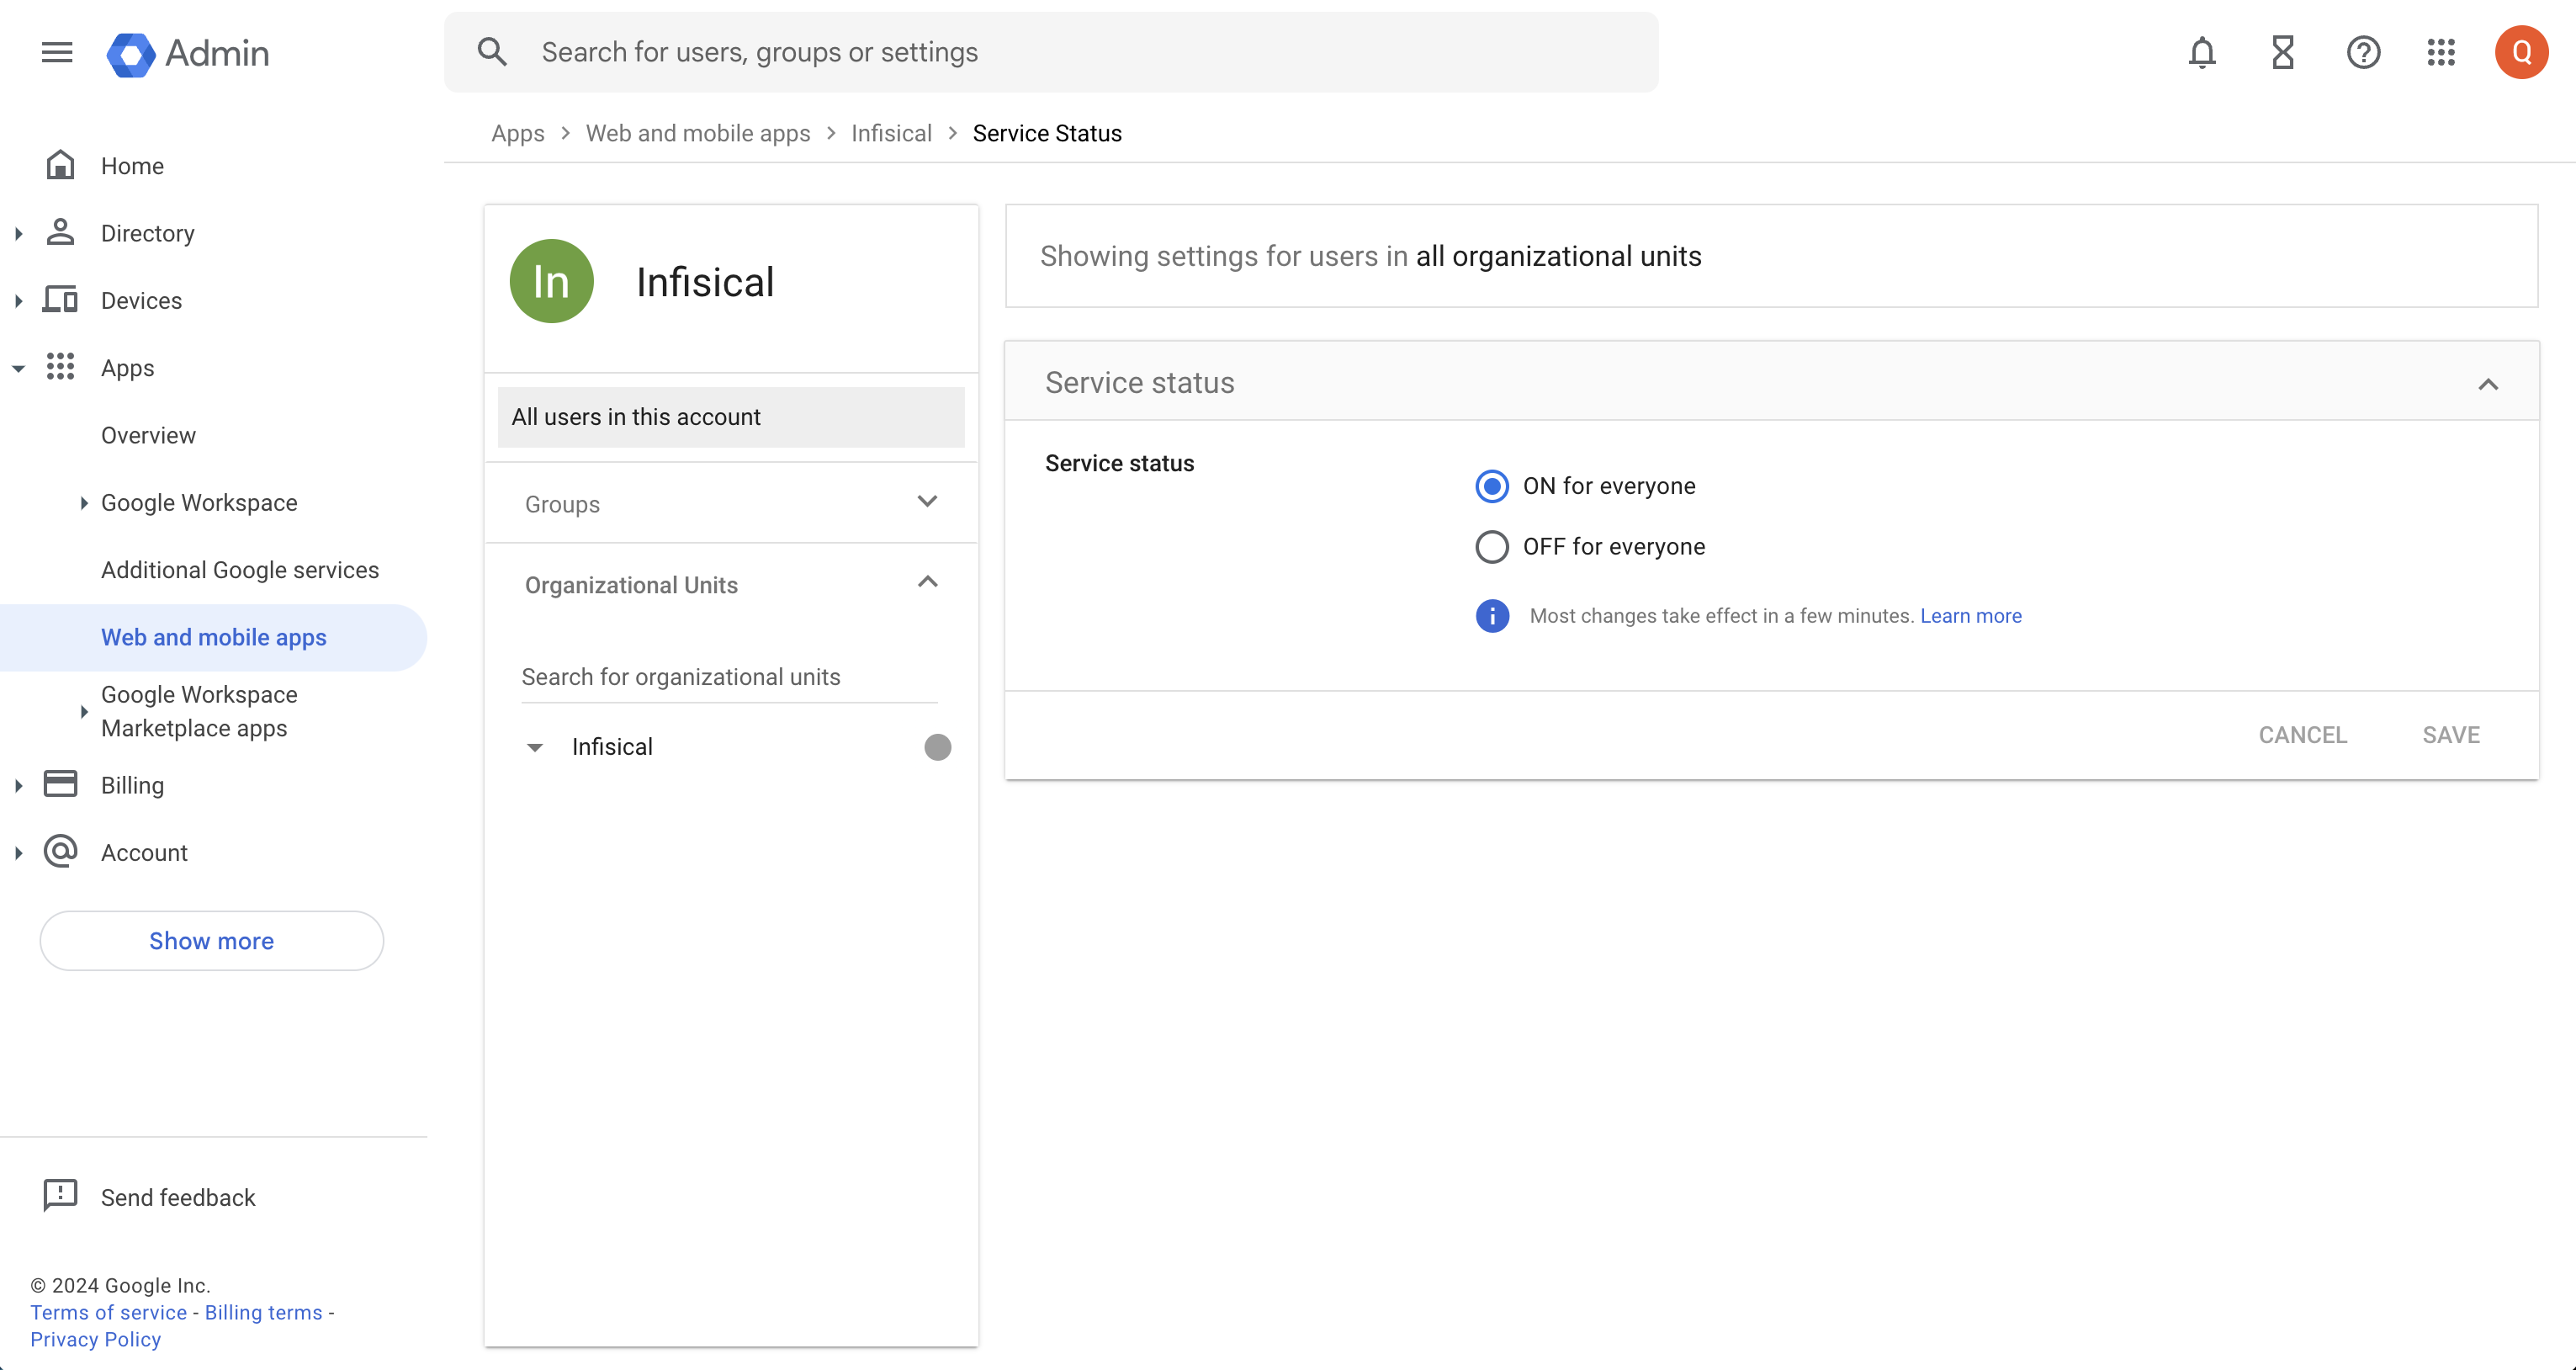The height and width of the screenshot is (1370, 2576).
Task: Select ON for everyone
Action: [1491, 486]
